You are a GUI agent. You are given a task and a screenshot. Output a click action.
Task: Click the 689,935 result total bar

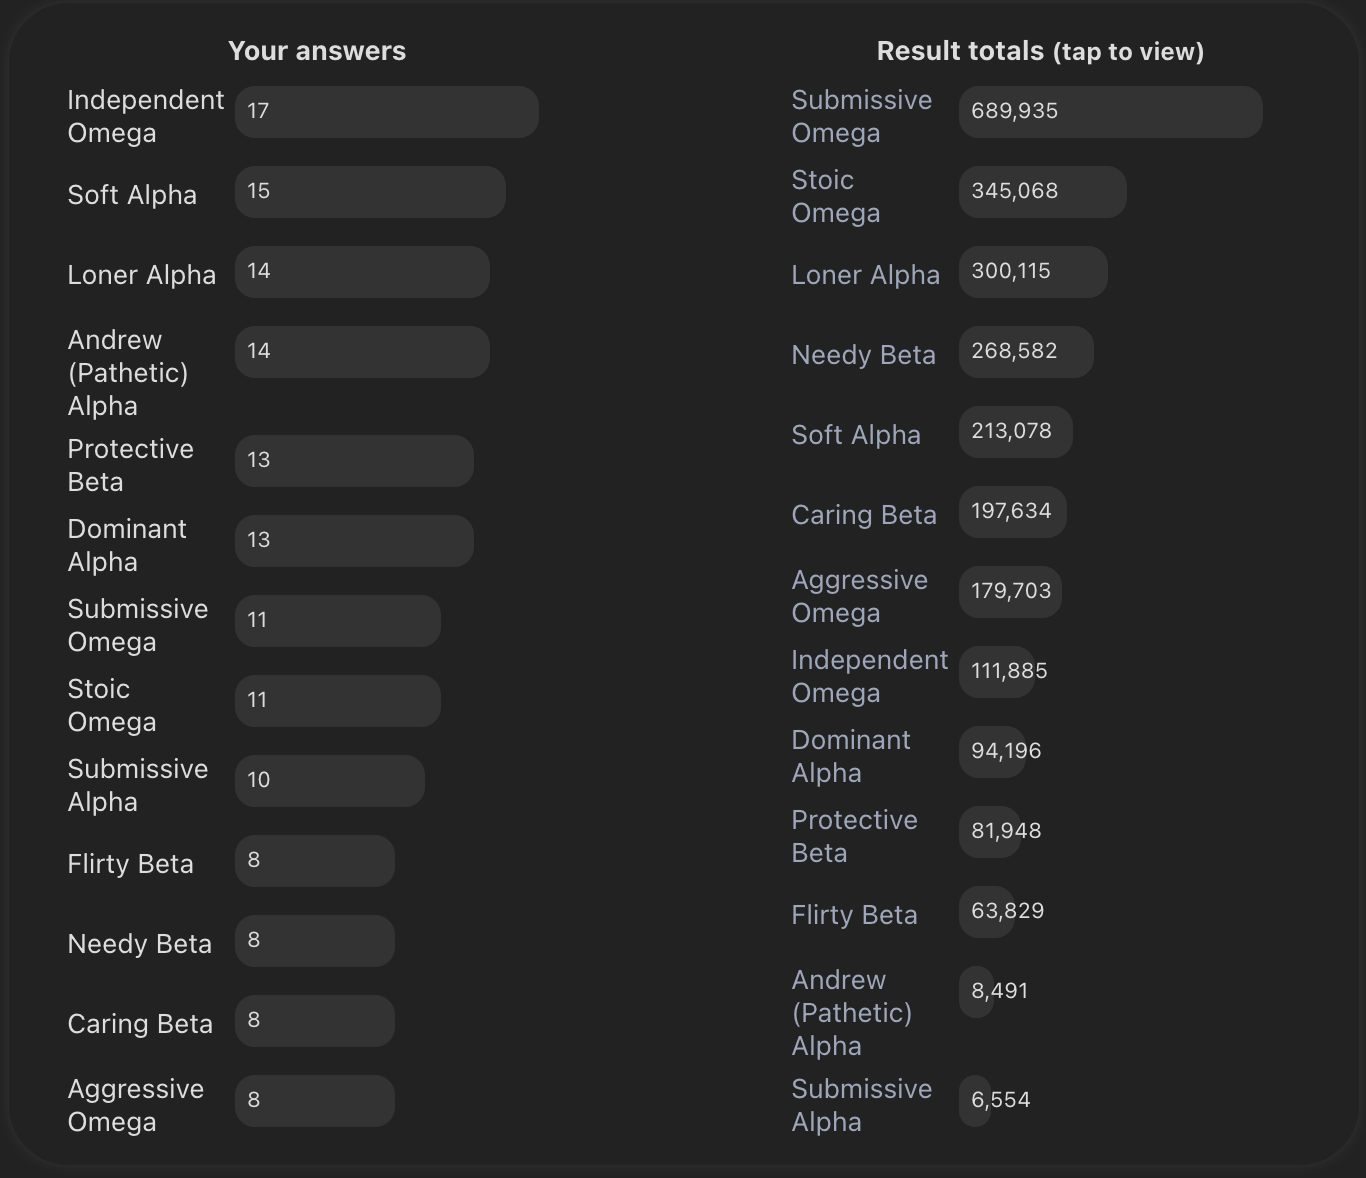[x=1110, y=112]
